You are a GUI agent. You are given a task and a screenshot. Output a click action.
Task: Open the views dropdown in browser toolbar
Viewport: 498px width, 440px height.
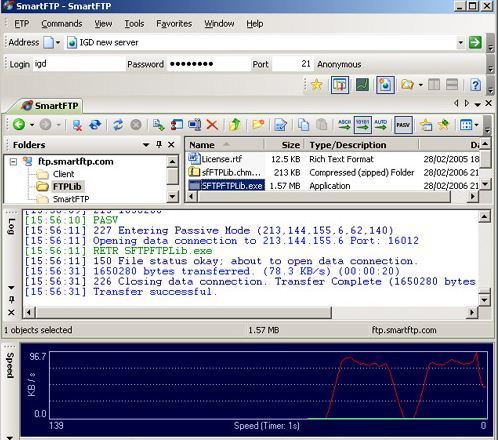pos(476,125)
